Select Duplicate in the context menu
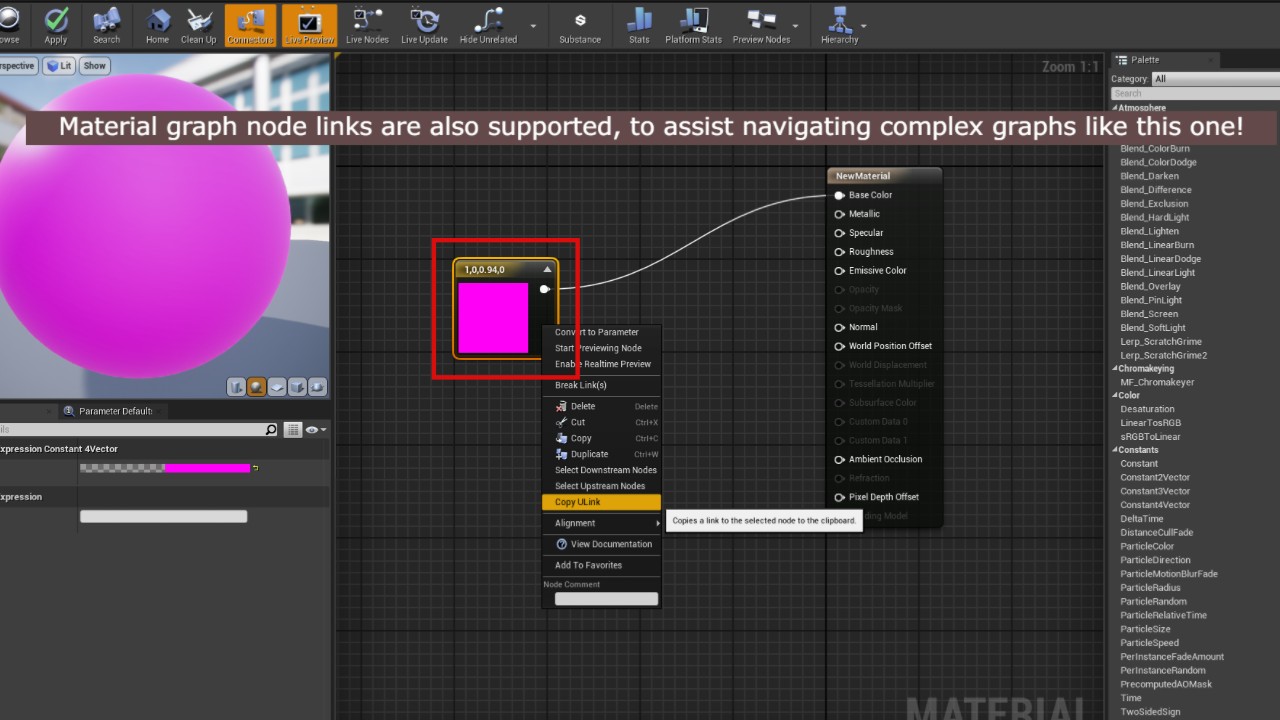The image size is (1280, 720). (589, 454)
